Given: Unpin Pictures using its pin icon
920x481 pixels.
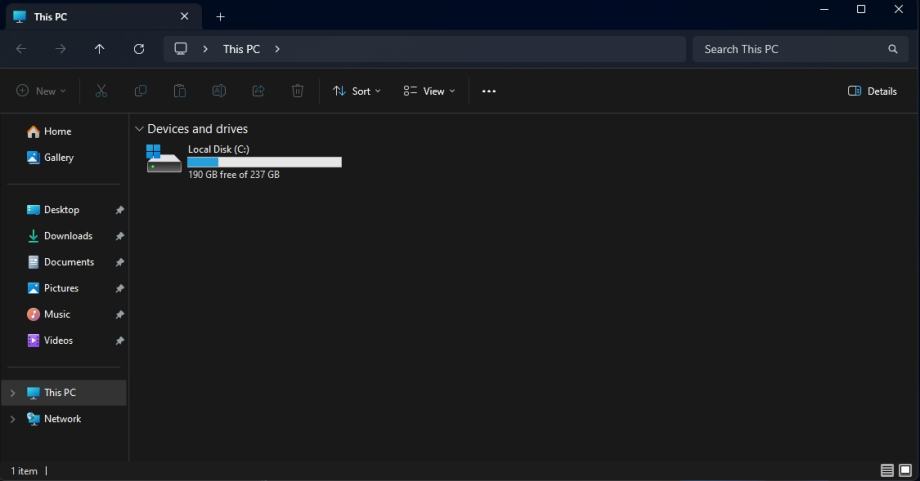Looking at the screenshot, I should 120,288.
